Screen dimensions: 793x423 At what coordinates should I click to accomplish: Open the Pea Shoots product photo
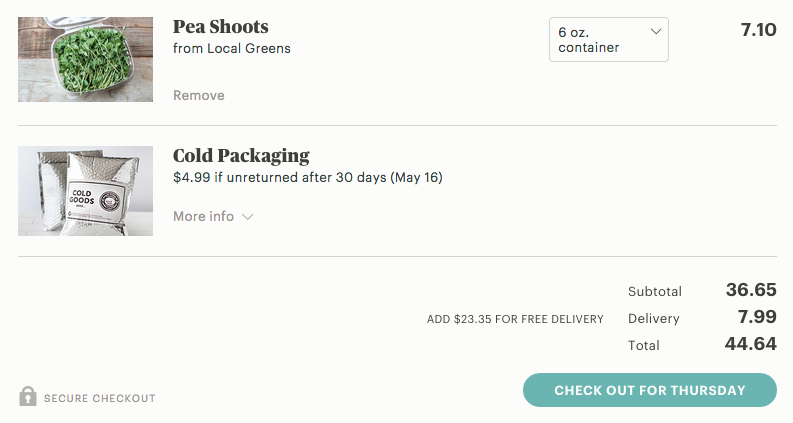coord(85,59)
